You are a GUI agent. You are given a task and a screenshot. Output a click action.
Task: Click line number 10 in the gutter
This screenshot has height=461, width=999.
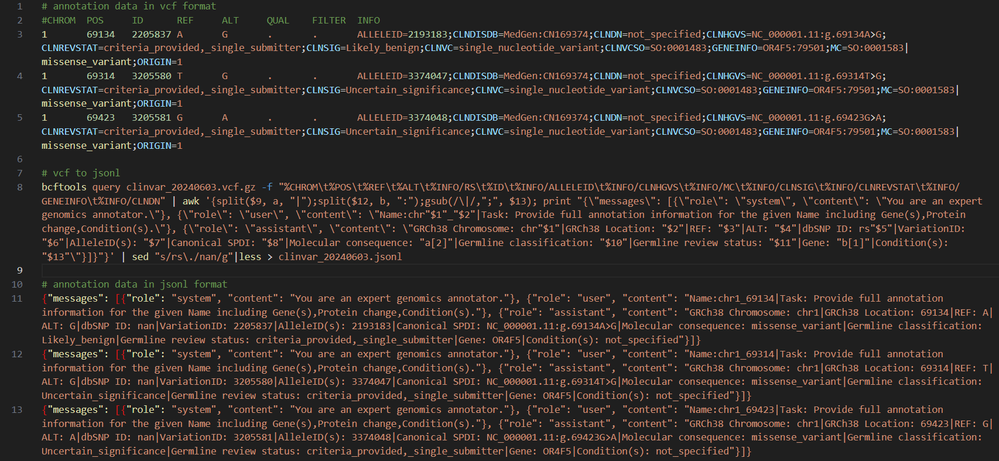(18, 284)
